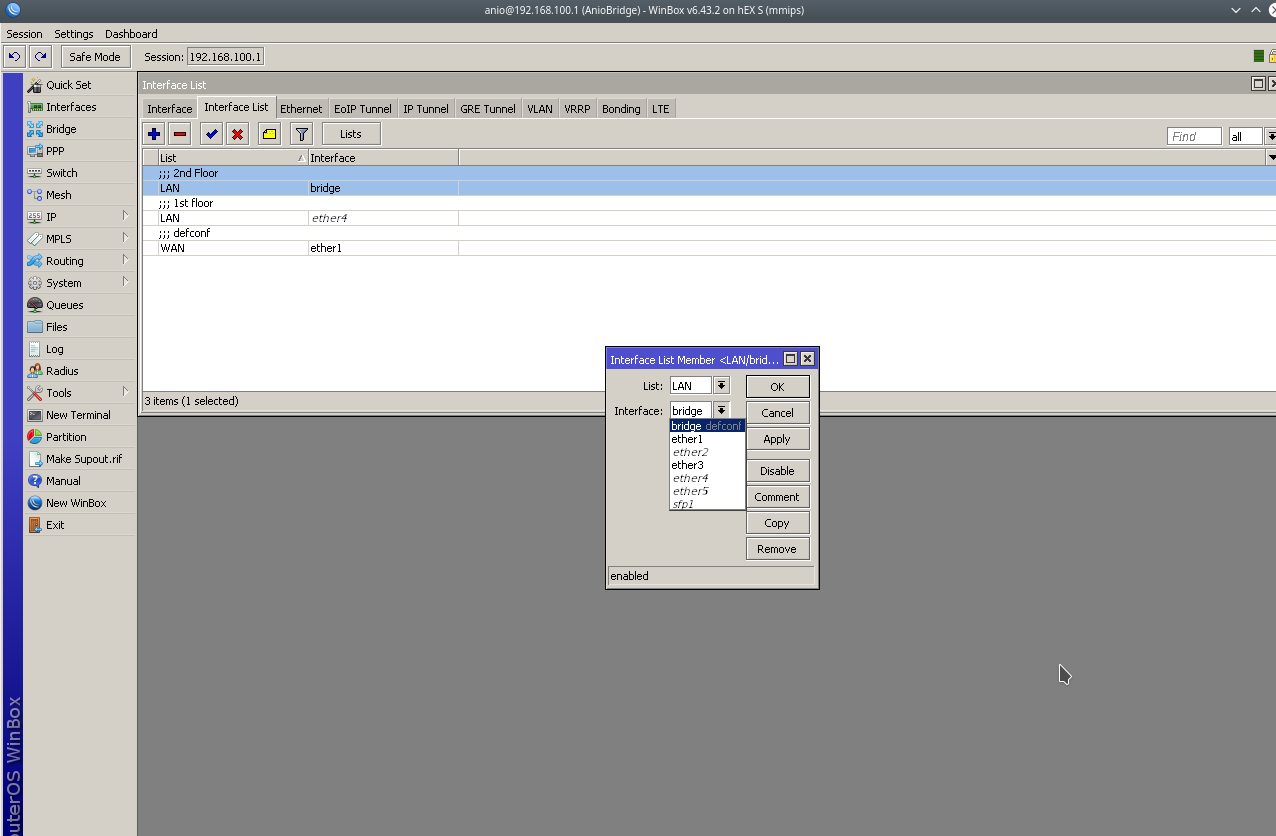Viewport: 1276px width, 836px height.
Task: Click the Find search field
Action: (1194, 136)
